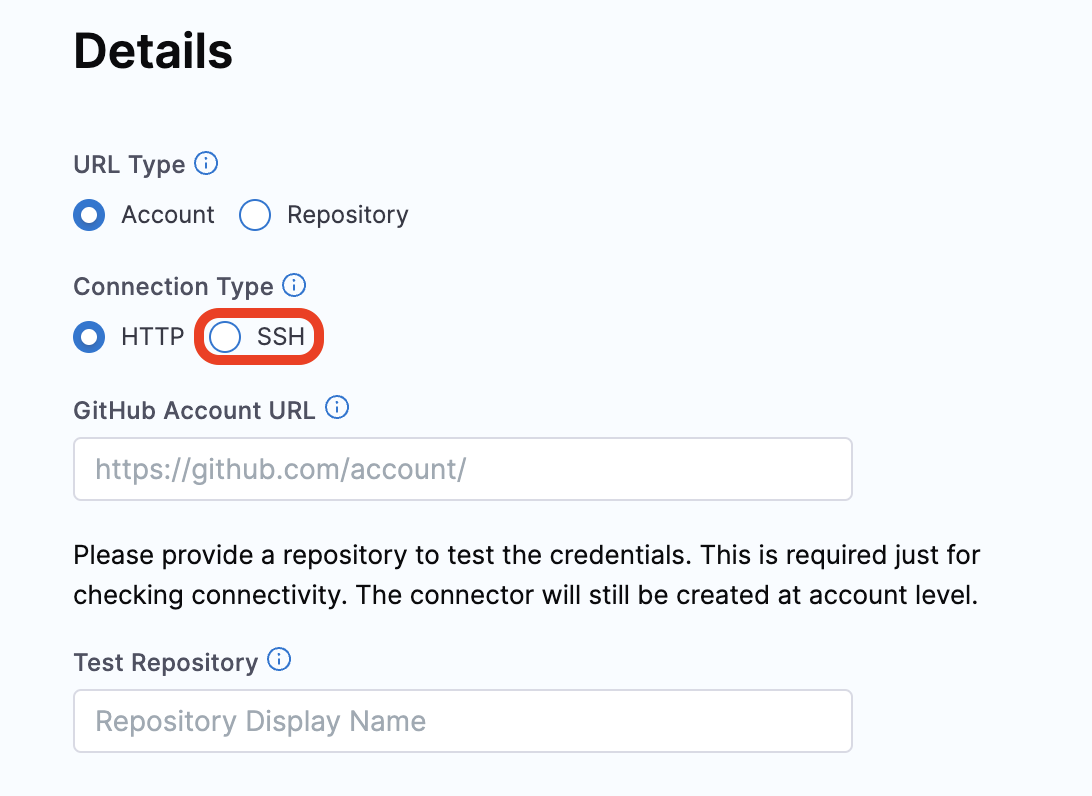Click the "SSH" option label text

point(281,337)
